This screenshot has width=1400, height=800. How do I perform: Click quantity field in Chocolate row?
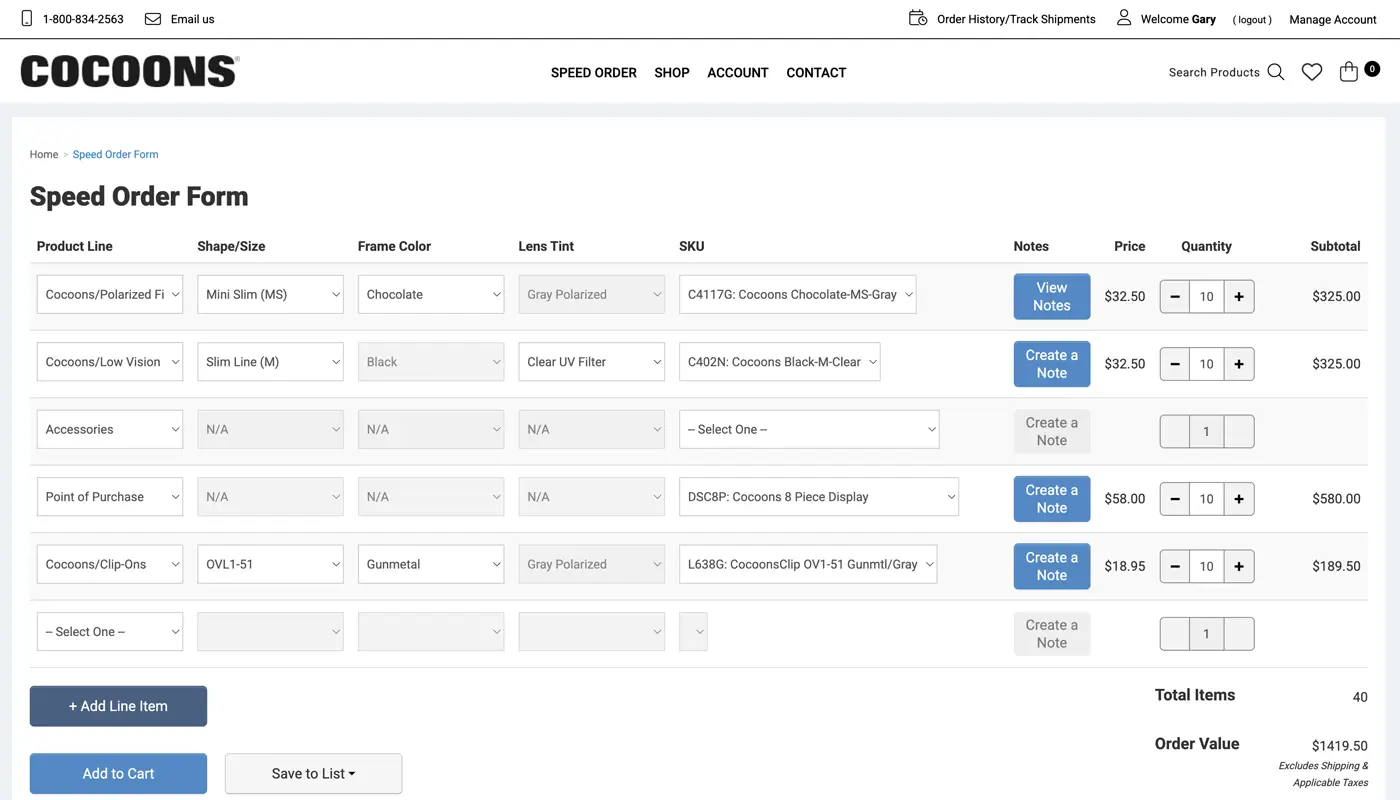click(1207, 297)
